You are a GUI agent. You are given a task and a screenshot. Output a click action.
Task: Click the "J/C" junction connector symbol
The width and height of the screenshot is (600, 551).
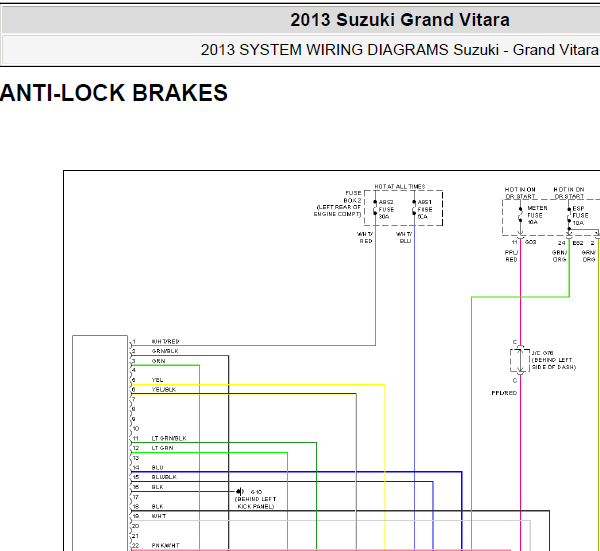[x=520, y=360]
